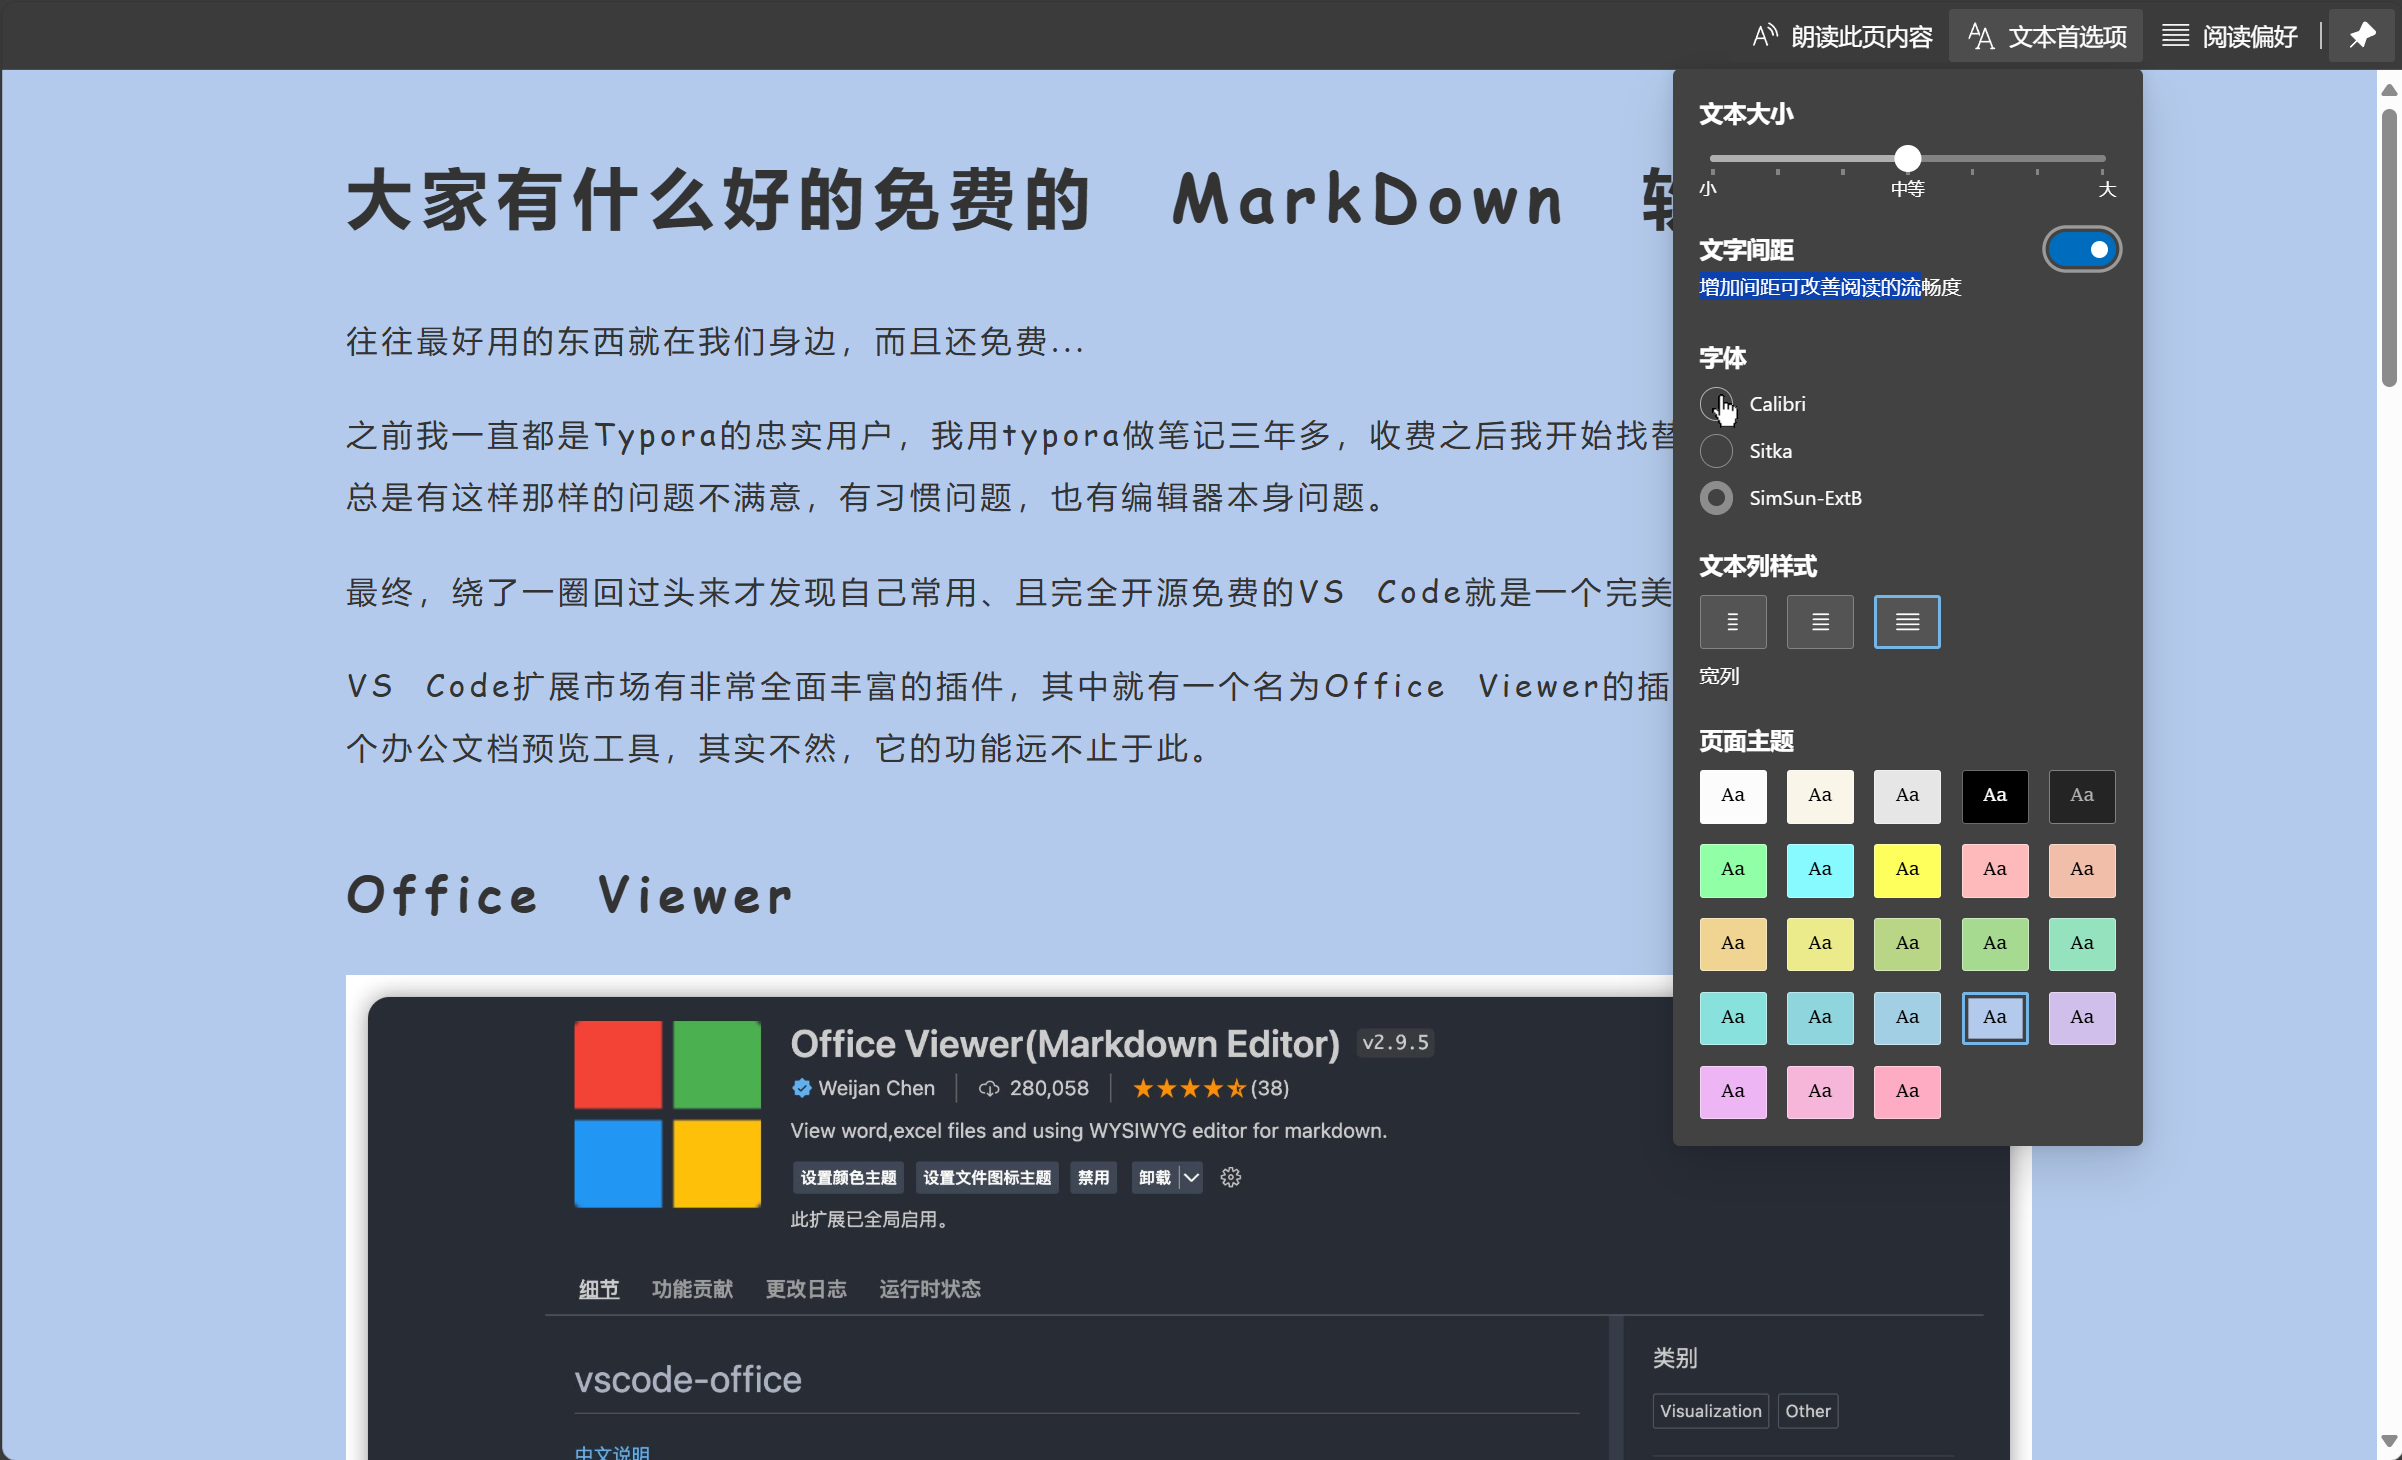Switch to the 功能贡献 tab
The image size is (2402, 1460).
click(x=692, y=1289)
